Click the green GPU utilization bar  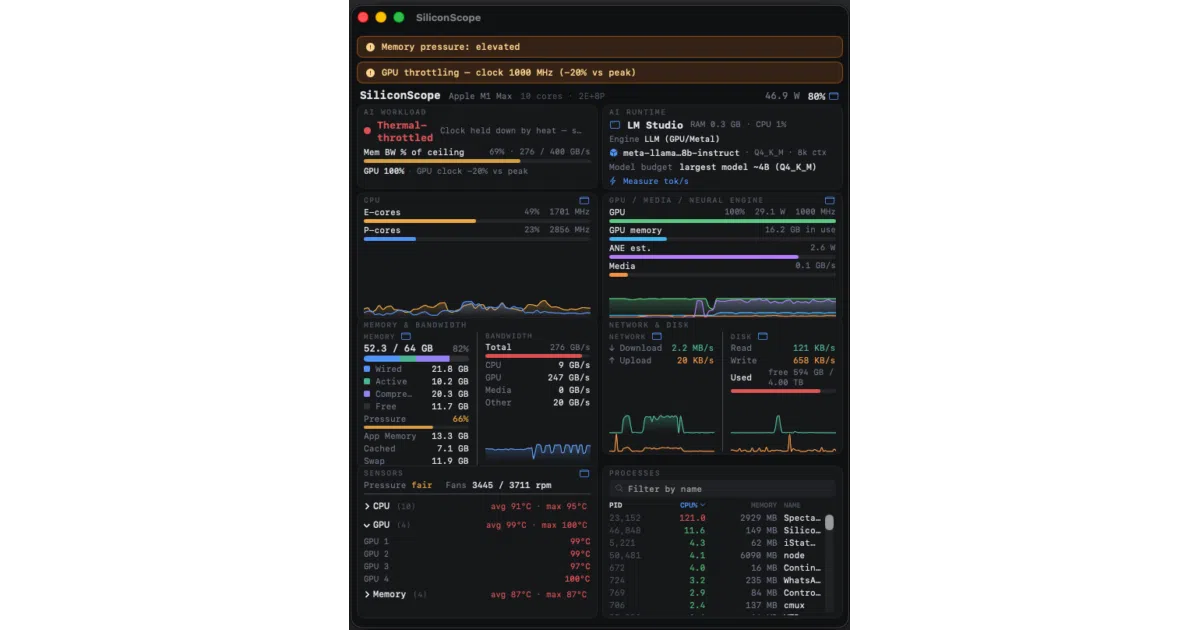(722, 221)
